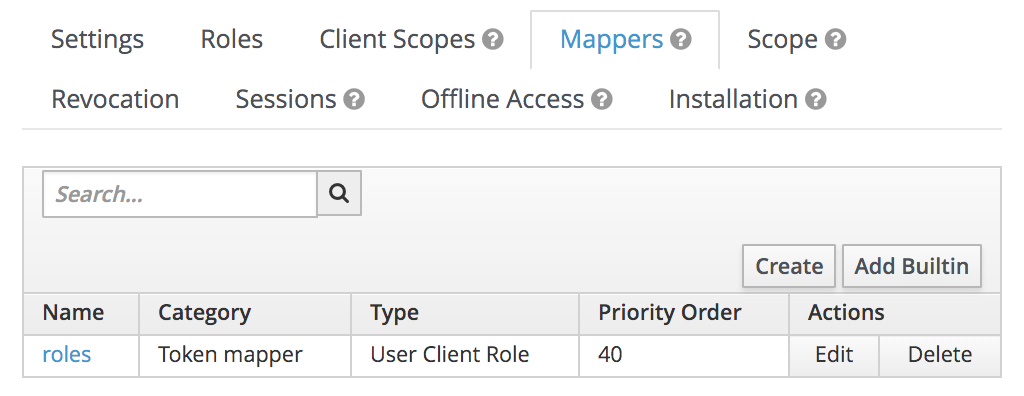This screenshot has height=396, width=1024.
Task: Go to the Scope tab
Action: tap(782, 40)
